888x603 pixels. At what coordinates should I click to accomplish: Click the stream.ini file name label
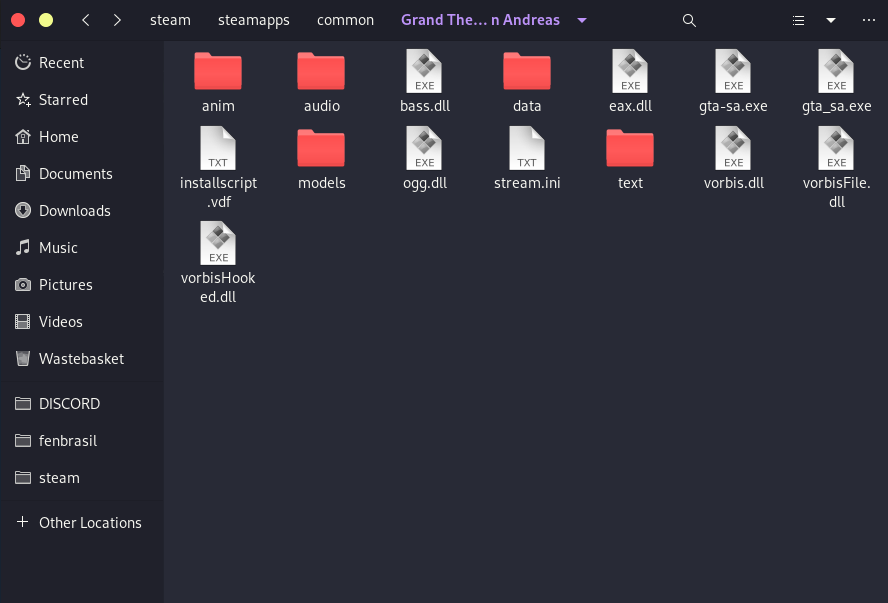527,183
